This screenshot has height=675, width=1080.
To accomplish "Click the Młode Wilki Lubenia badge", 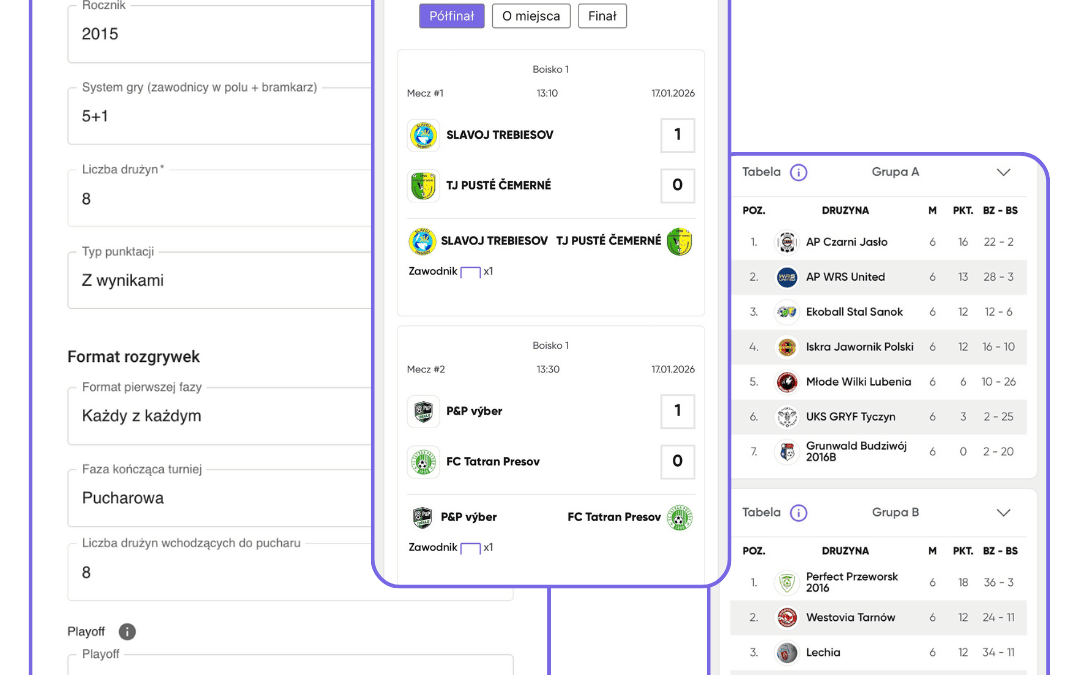I will pyautogui.click(x=787, y=382).
